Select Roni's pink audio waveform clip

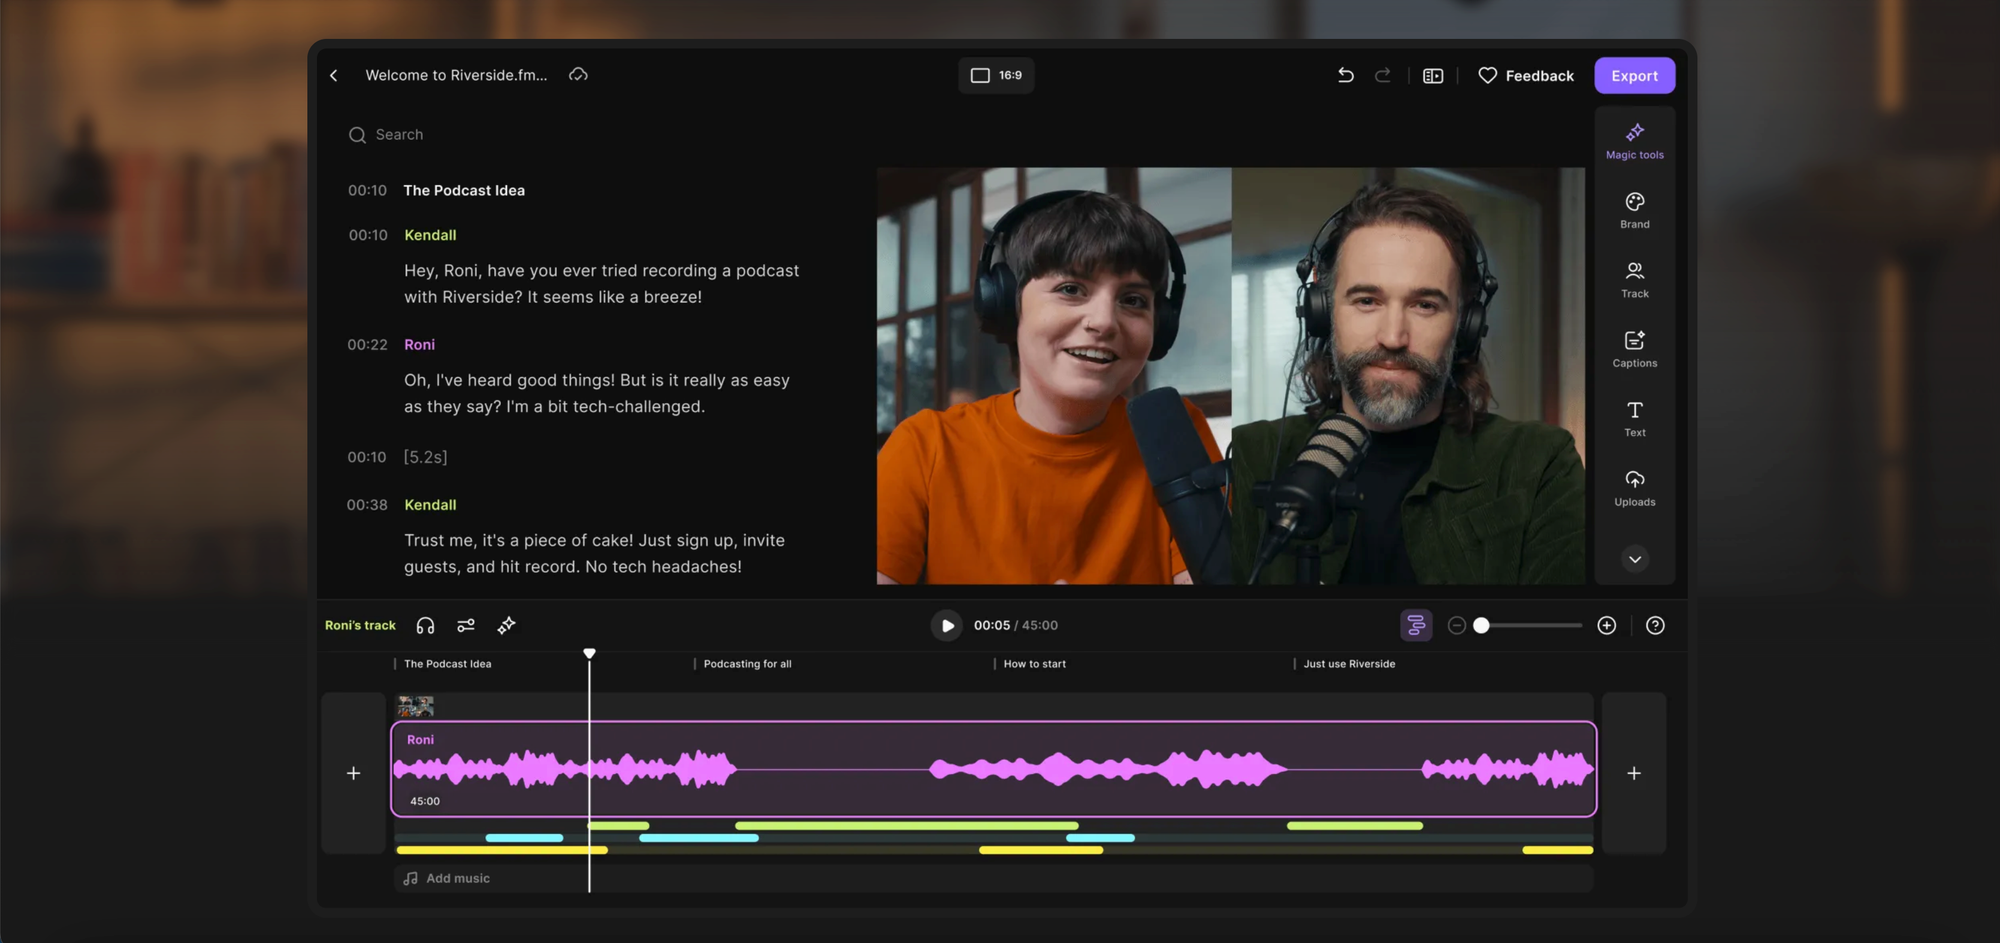[x=993, y=769]
